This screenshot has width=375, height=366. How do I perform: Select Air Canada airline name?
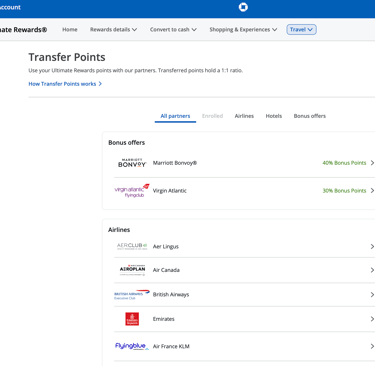pyautogui.click(x=166, y=270)
